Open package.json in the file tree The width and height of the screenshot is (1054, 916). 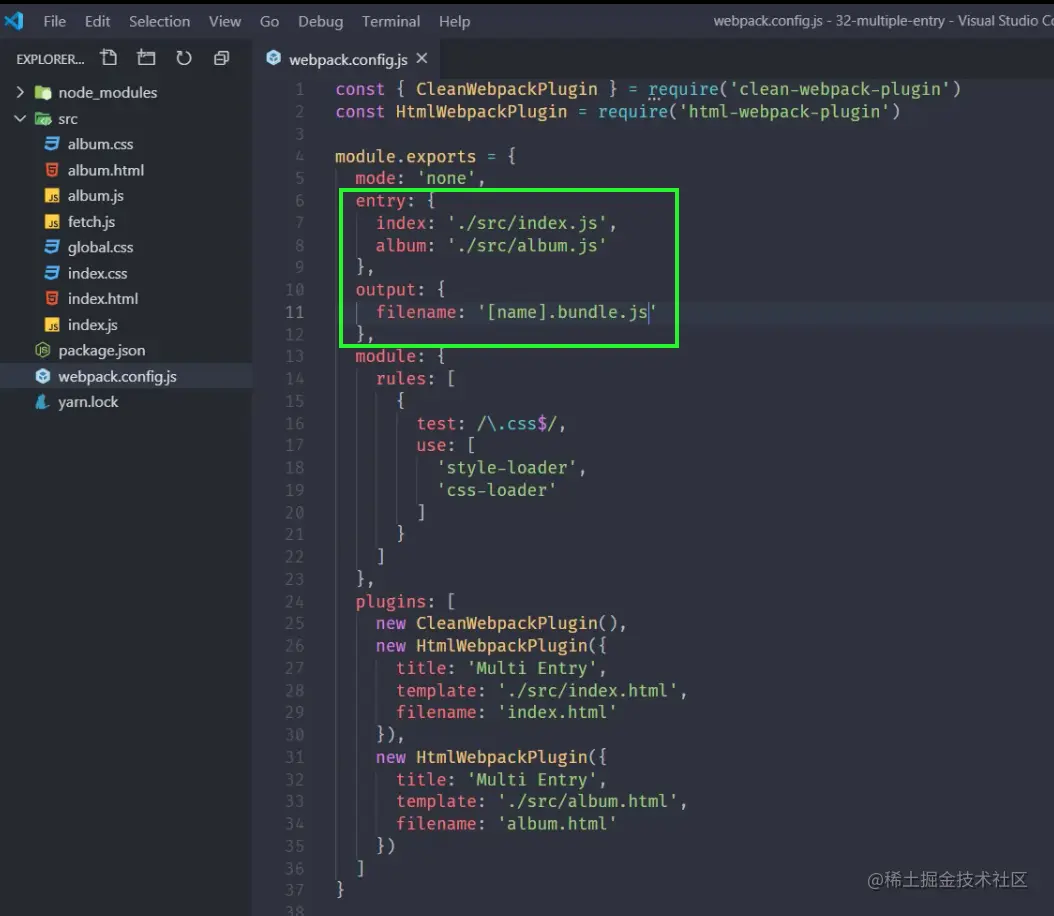(x=102, y=350)
